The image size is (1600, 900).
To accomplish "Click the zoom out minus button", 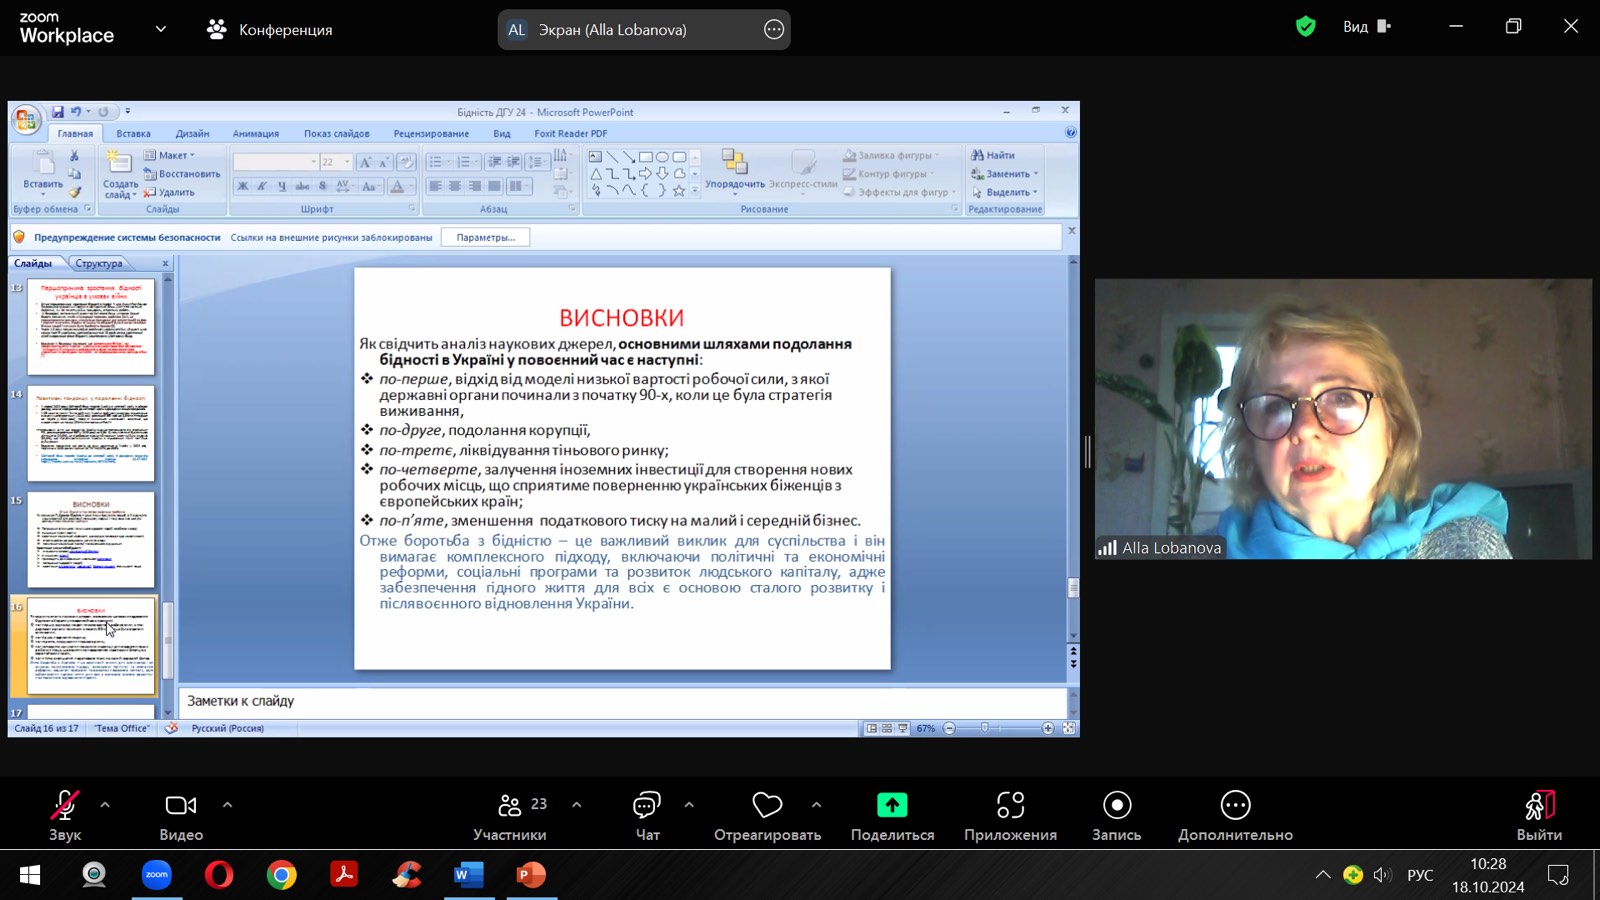I will (x=949, y=728).
